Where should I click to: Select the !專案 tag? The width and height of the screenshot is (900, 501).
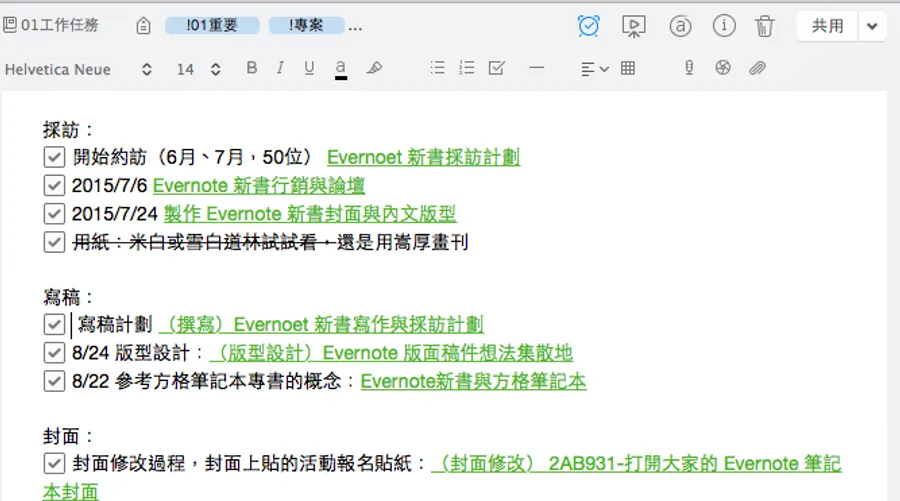pos(306,26)
